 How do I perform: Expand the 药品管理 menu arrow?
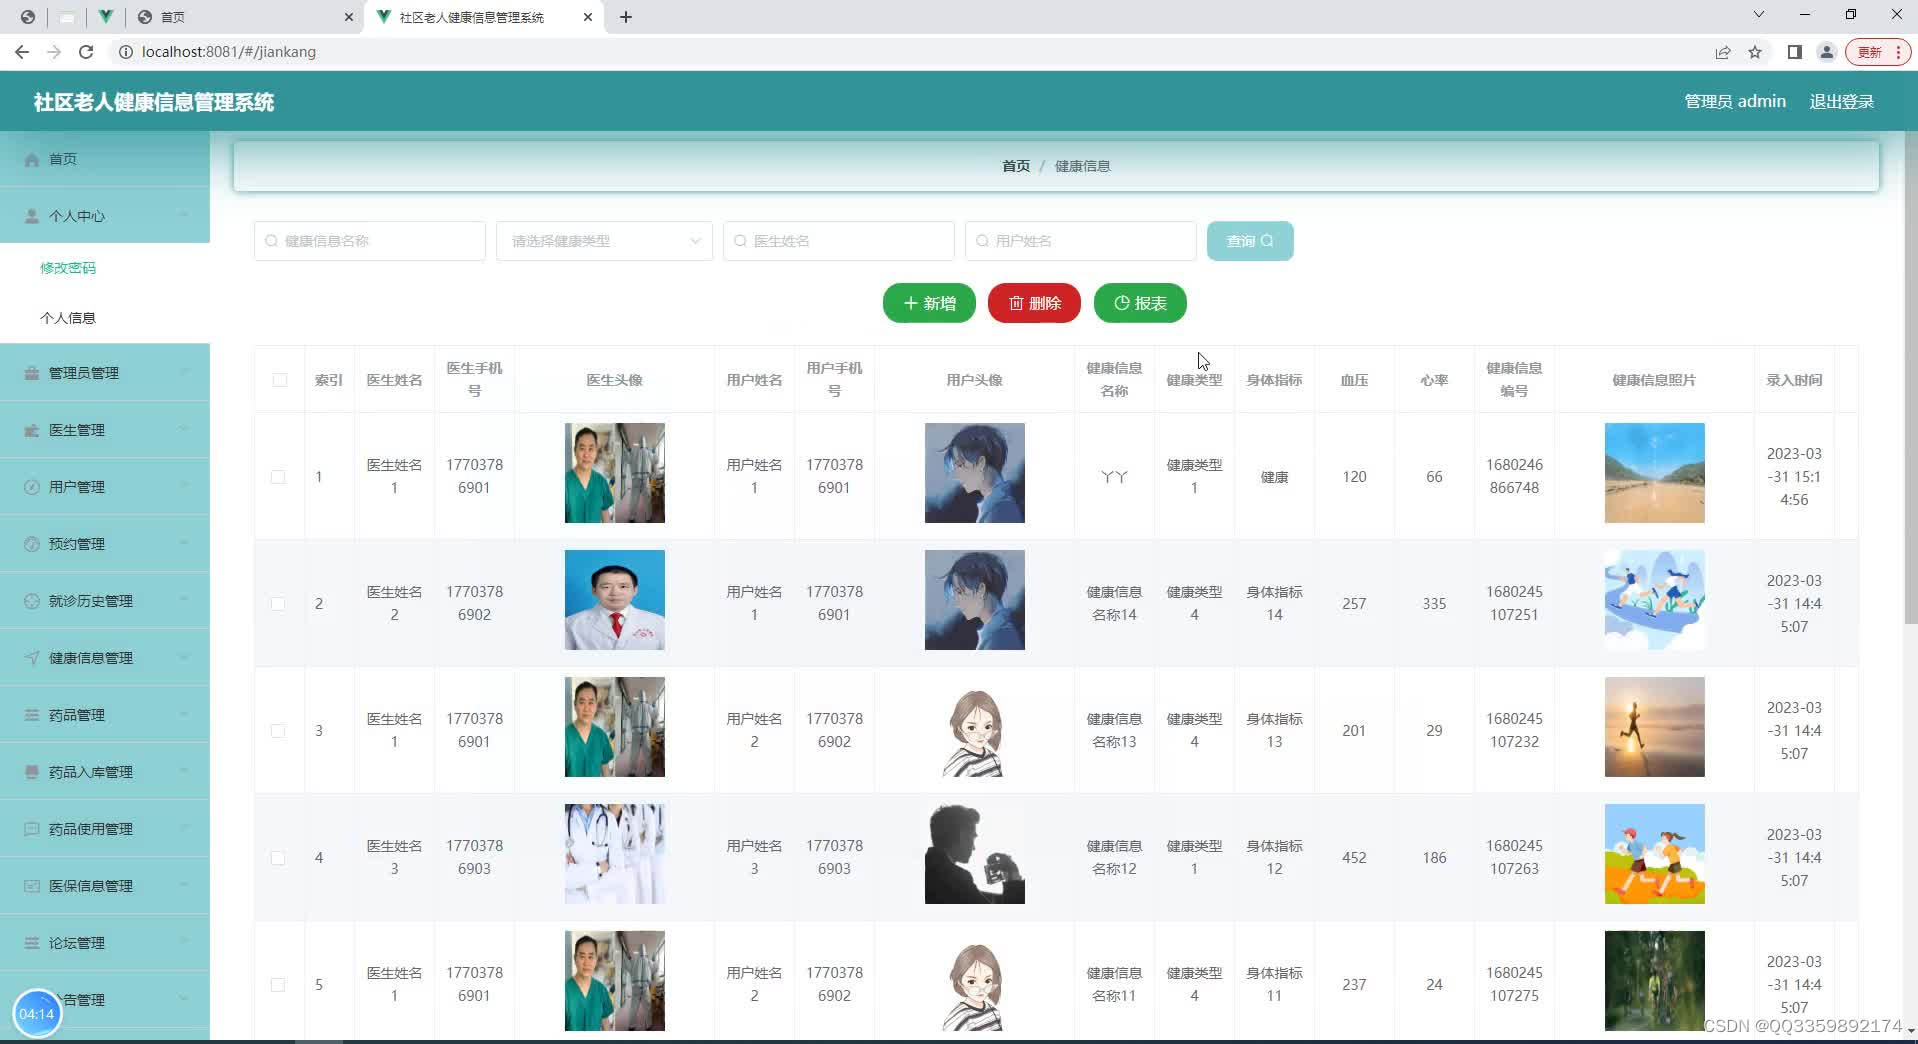pos(184,715)
